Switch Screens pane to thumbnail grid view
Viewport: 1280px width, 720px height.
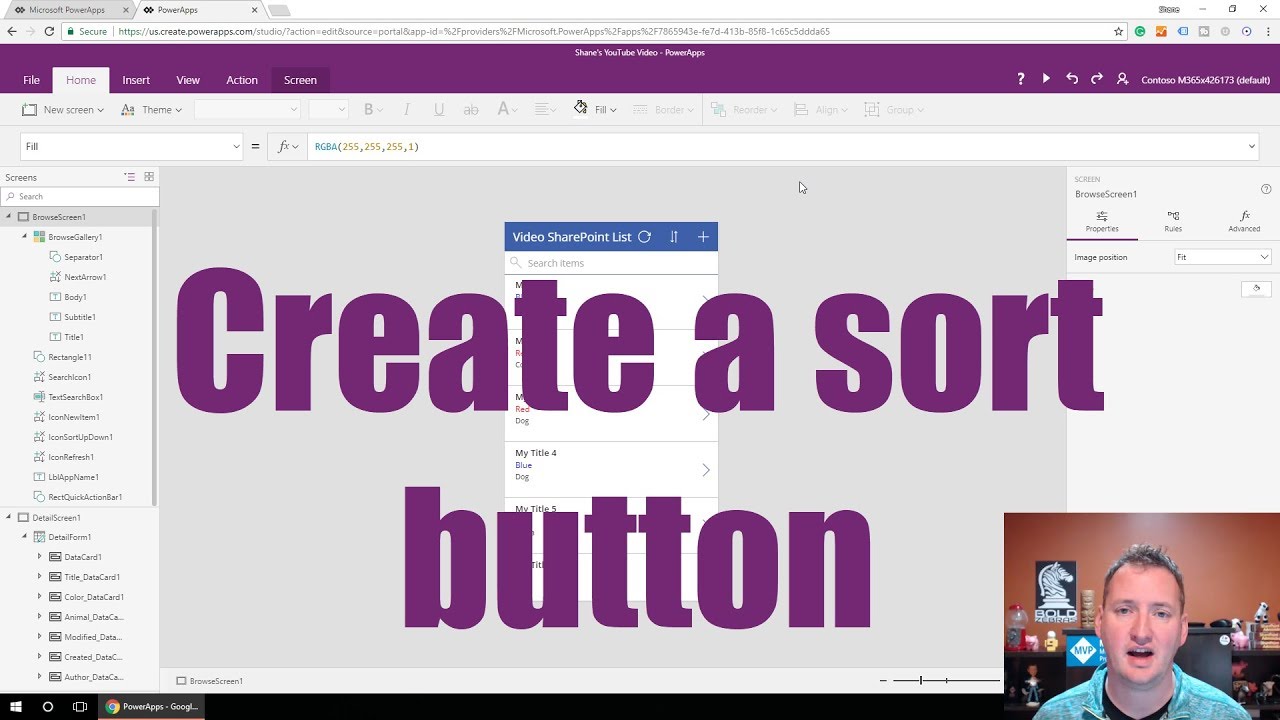(x=149, y=177)
